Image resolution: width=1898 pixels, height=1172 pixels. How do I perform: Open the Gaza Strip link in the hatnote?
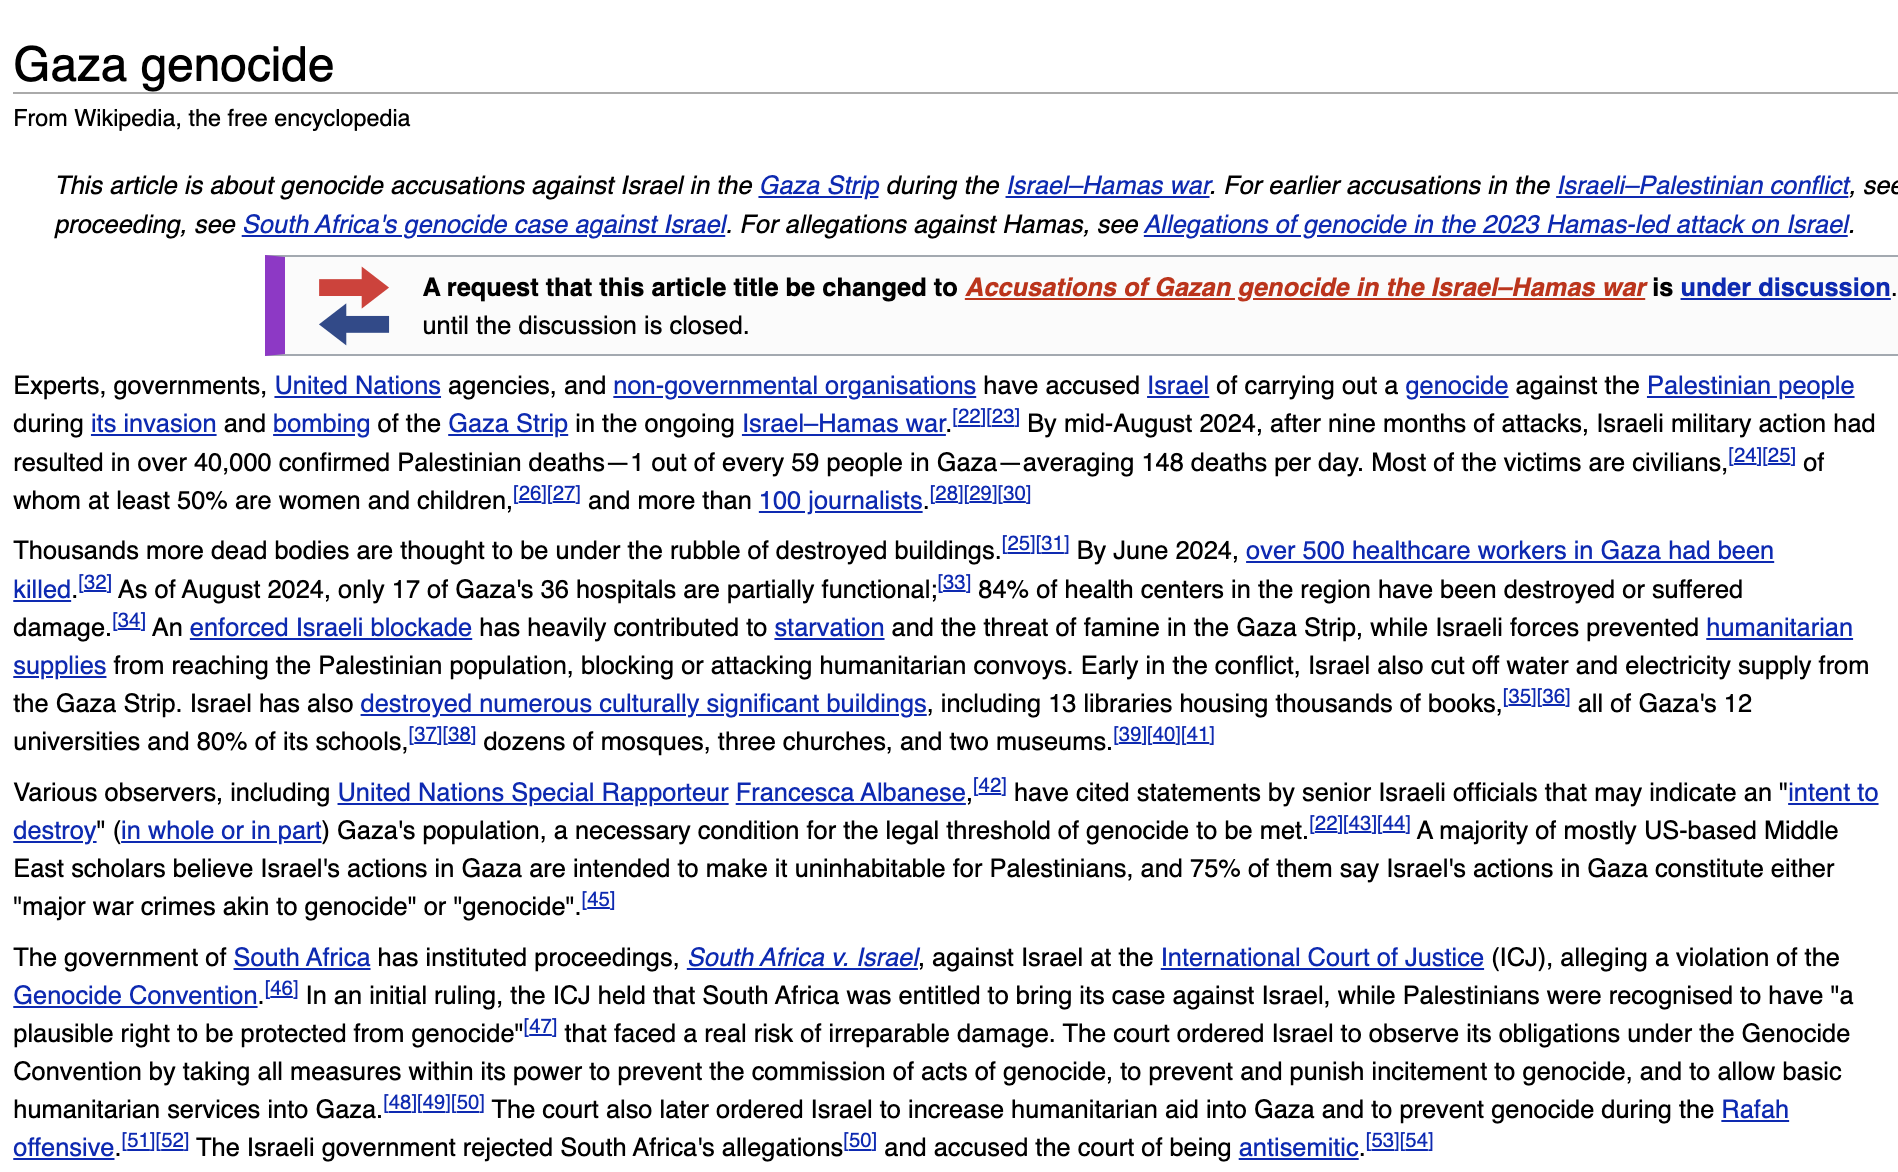(819, 186)
